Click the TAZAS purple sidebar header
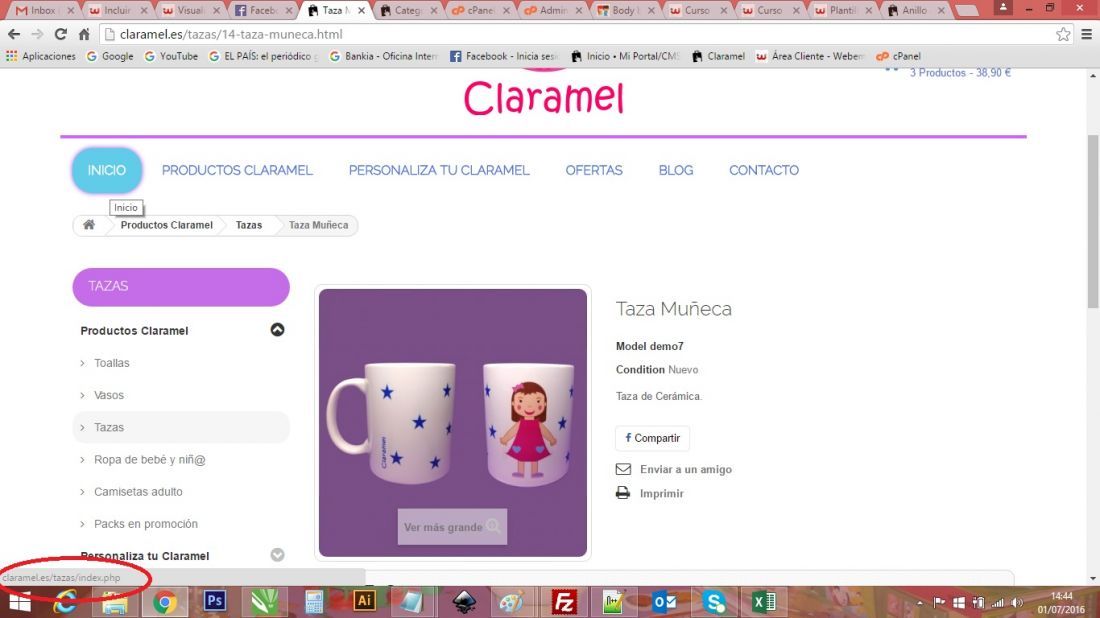Viewport: 1100px width, 618px height. (x=181, y=286)
